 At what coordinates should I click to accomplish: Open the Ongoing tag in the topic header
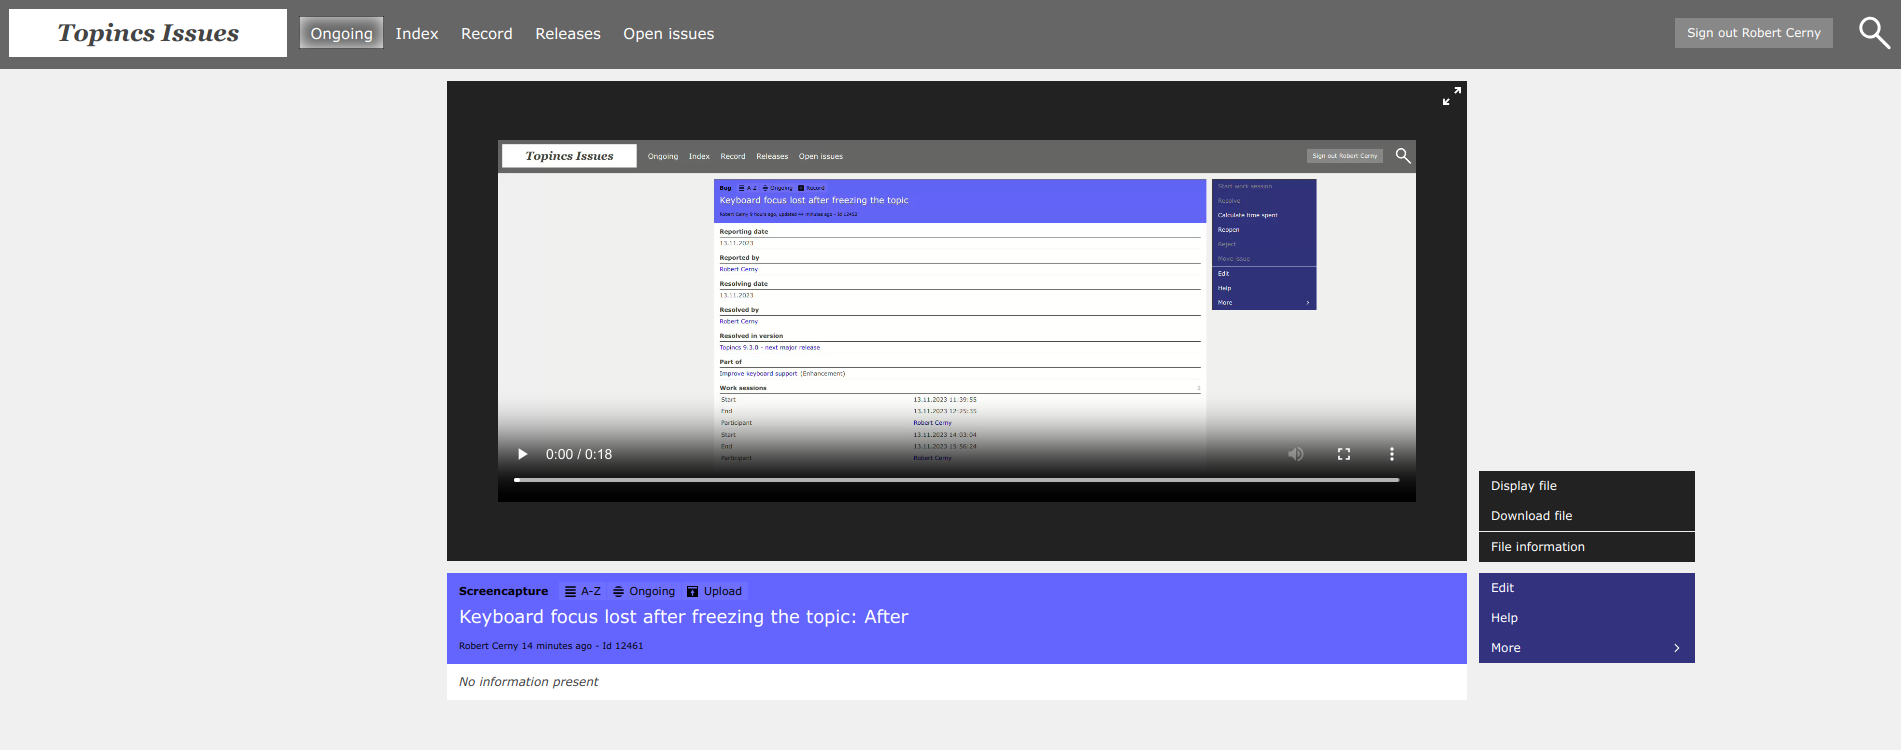click(644, 591)
